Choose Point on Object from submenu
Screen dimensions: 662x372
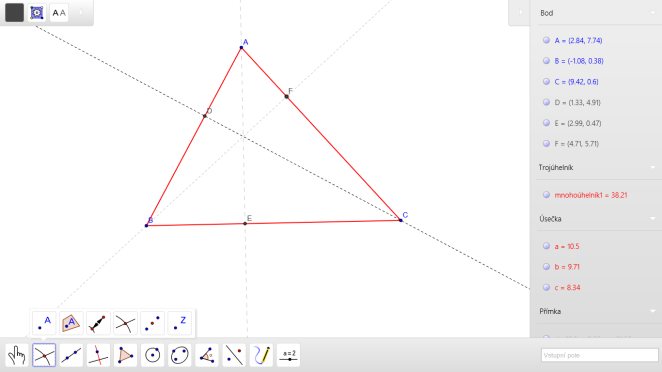tap(71, 323)
